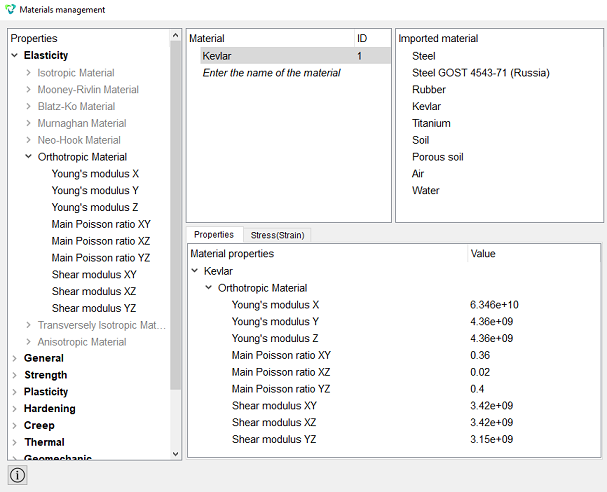Click the 'Enter the name of the material' field
The width and height of the screenshot is (607, 492).
[x=271, y=73]
